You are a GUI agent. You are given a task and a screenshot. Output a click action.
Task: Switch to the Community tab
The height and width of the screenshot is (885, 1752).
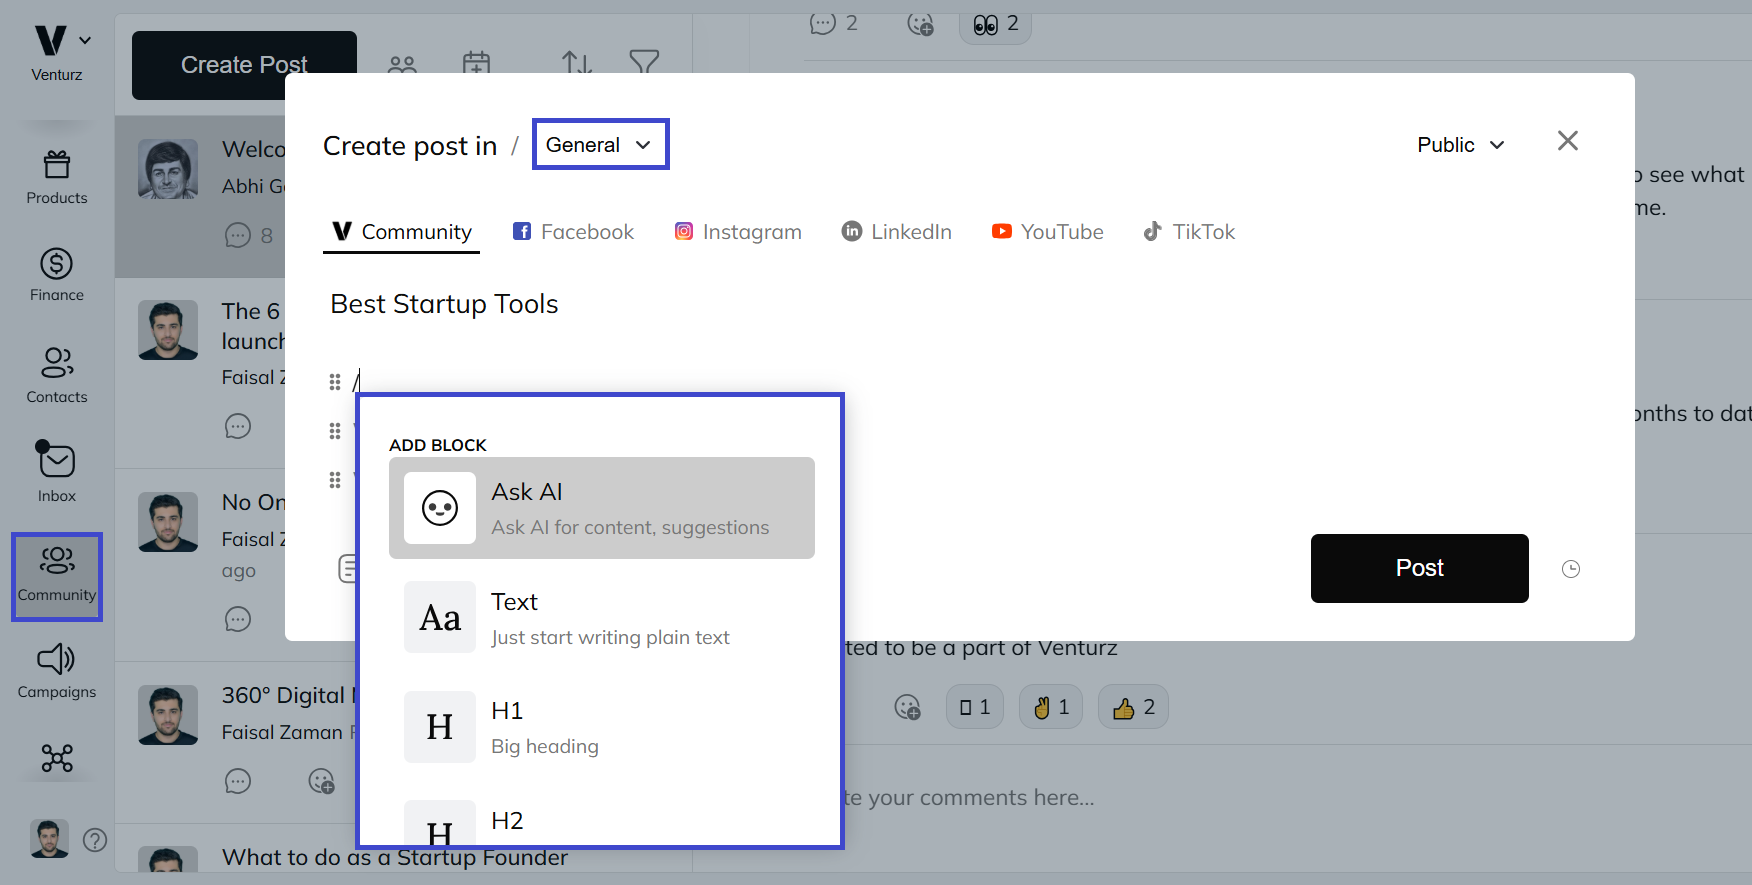tap(402, 232)
